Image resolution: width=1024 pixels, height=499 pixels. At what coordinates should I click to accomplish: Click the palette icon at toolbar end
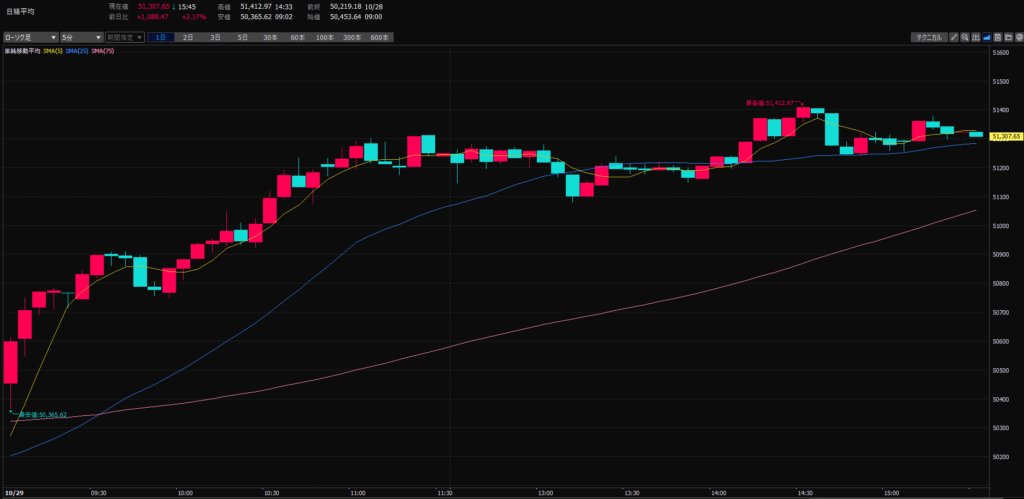point(1019,37)
